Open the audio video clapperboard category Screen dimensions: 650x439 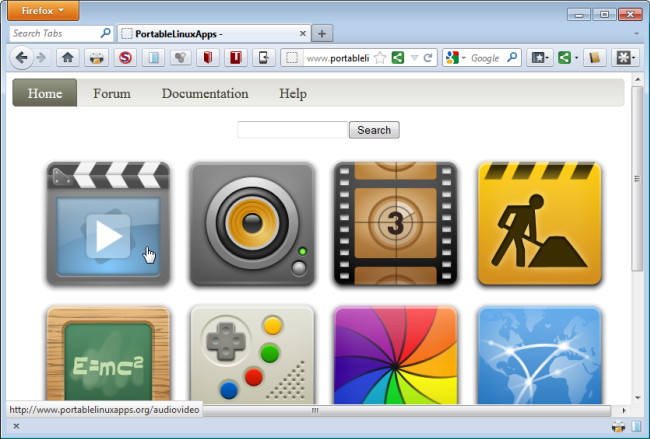[x=108, y=224]
